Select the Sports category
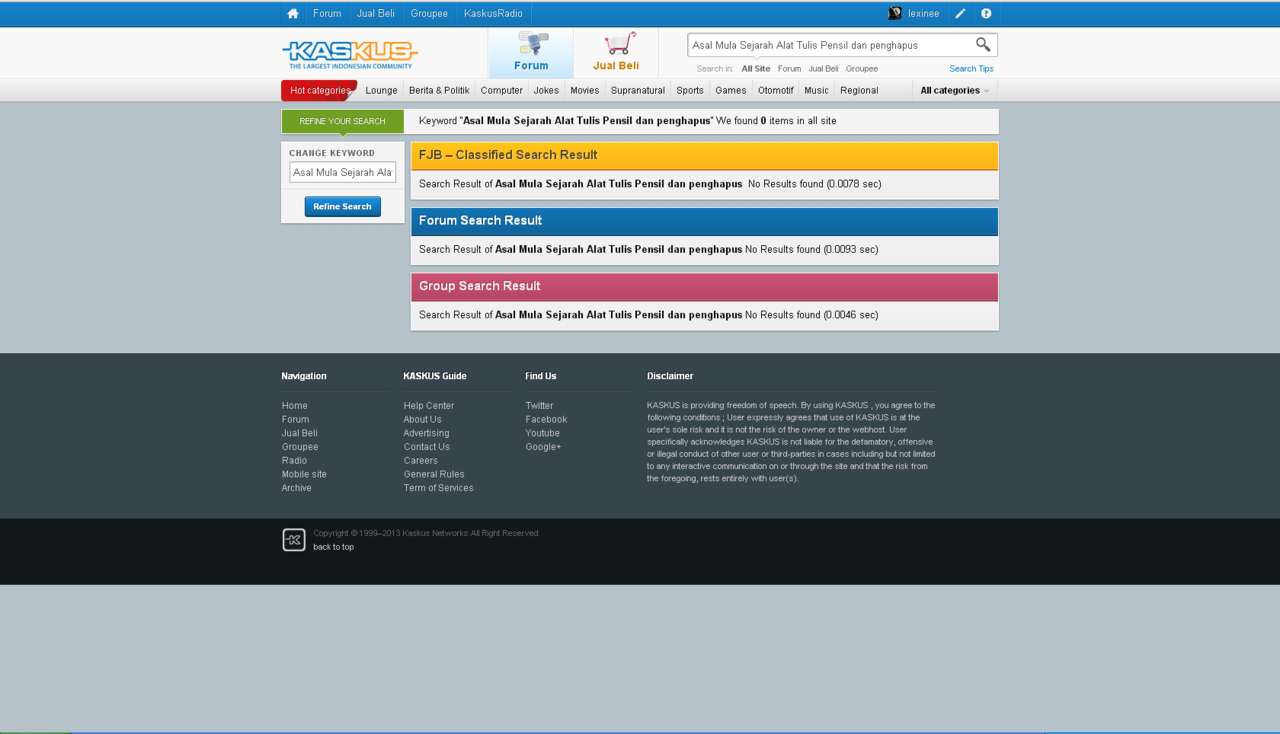The width and height of the screenshot is (1280, 734). coord(690,90)
